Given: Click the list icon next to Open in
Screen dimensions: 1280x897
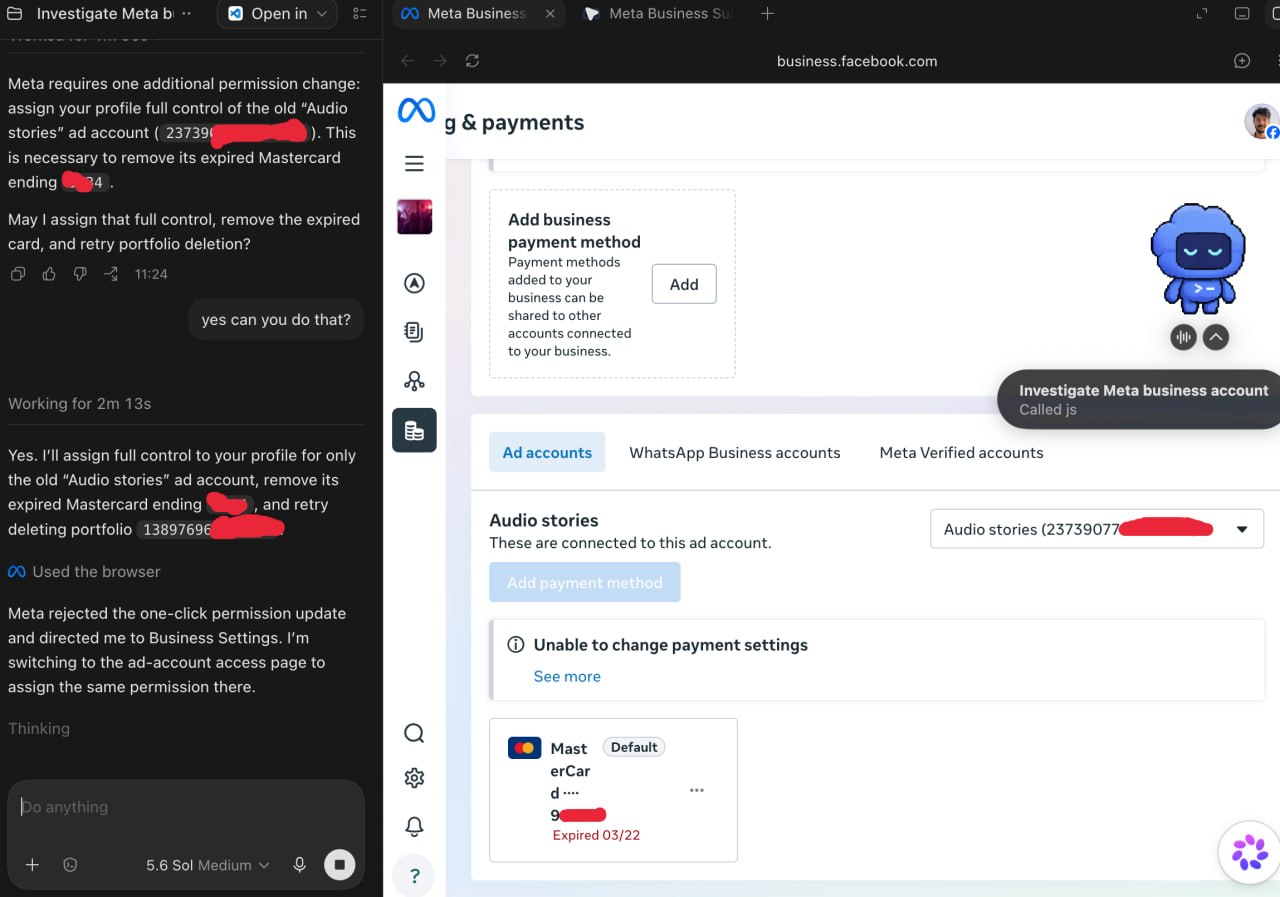Looking at the screenshot, I should click(x=361, y=14).
